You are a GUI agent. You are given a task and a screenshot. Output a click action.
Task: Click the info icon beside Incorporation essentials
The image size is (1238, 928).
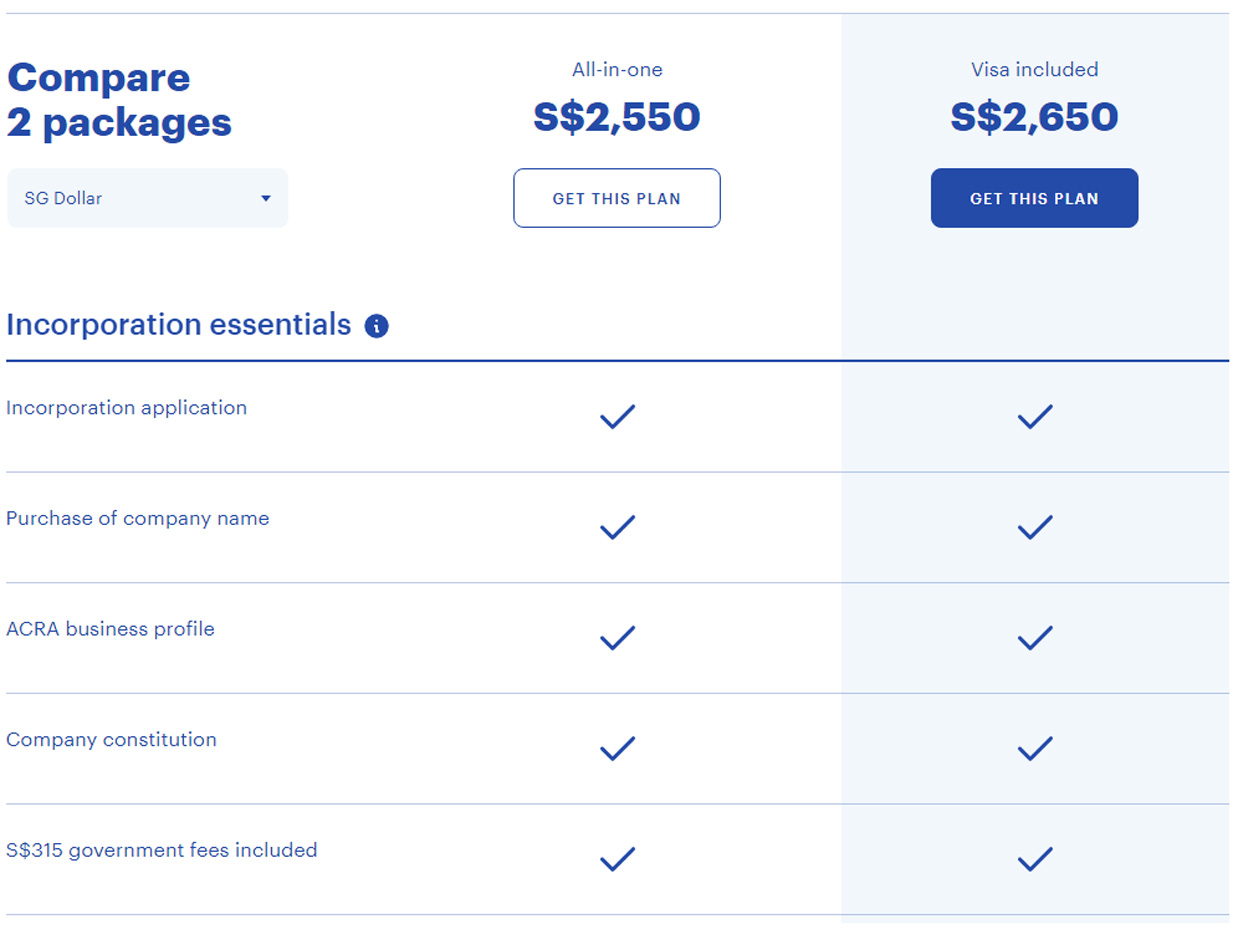tap(377, 326)
